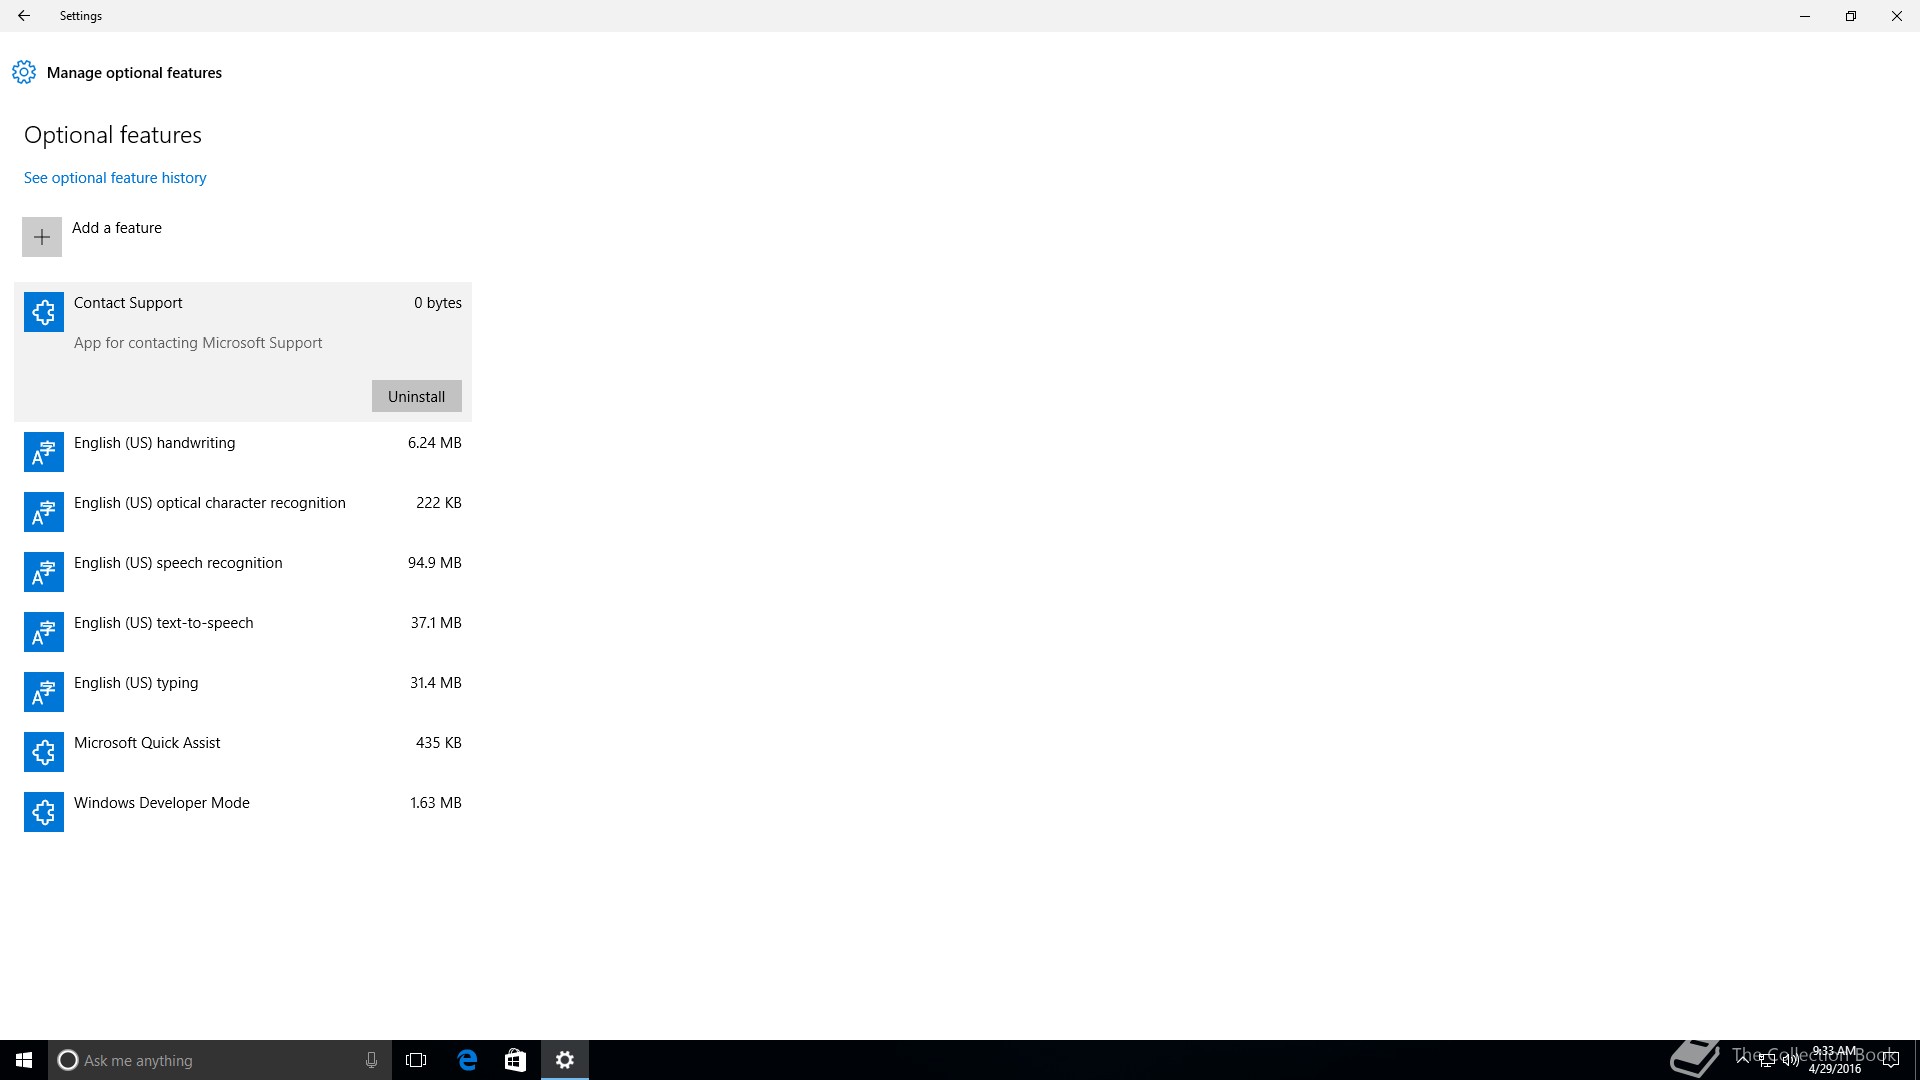Viewport: 1920px width, 1080px height.
Task: Click the text-to-speech language icon
Action: tap(44, 632)
